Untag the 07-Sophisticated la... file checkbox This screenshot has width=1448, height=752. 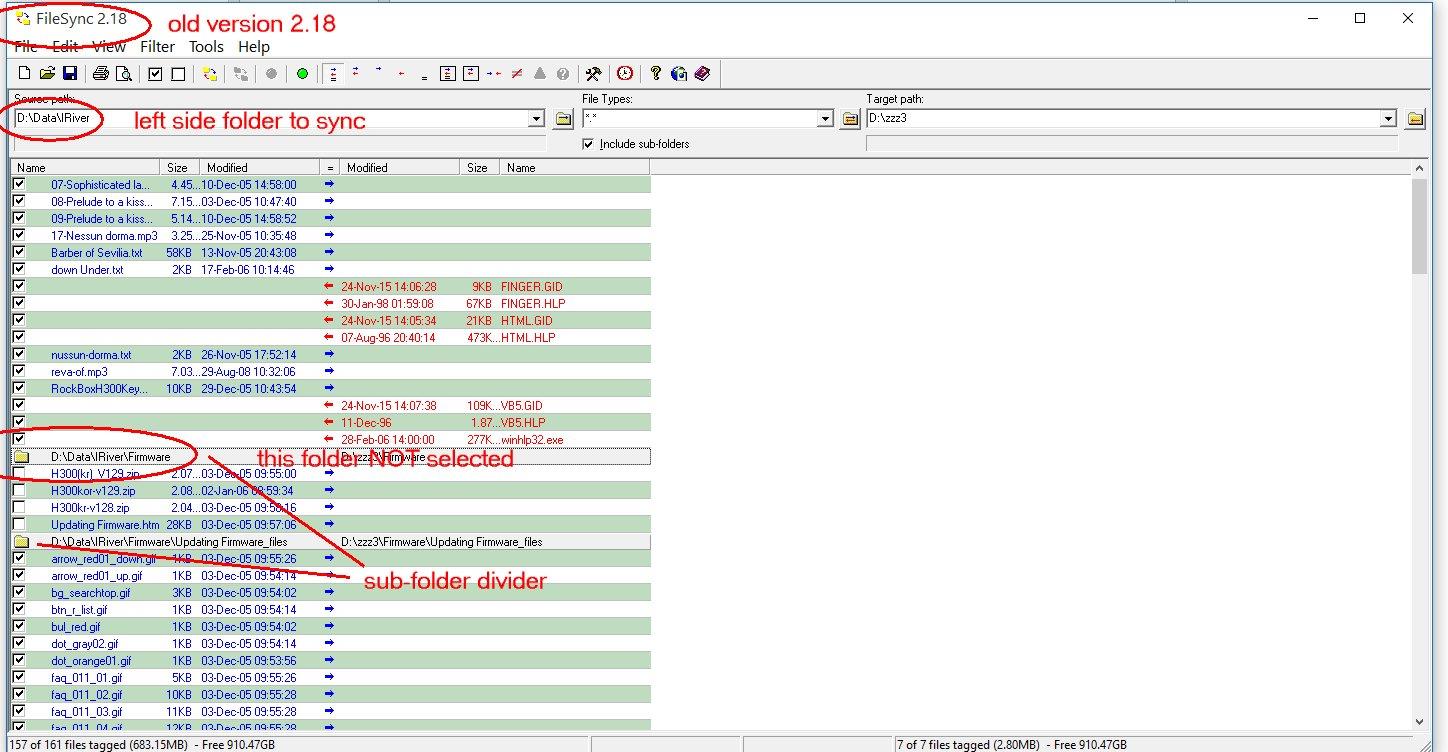click(19, 184)
